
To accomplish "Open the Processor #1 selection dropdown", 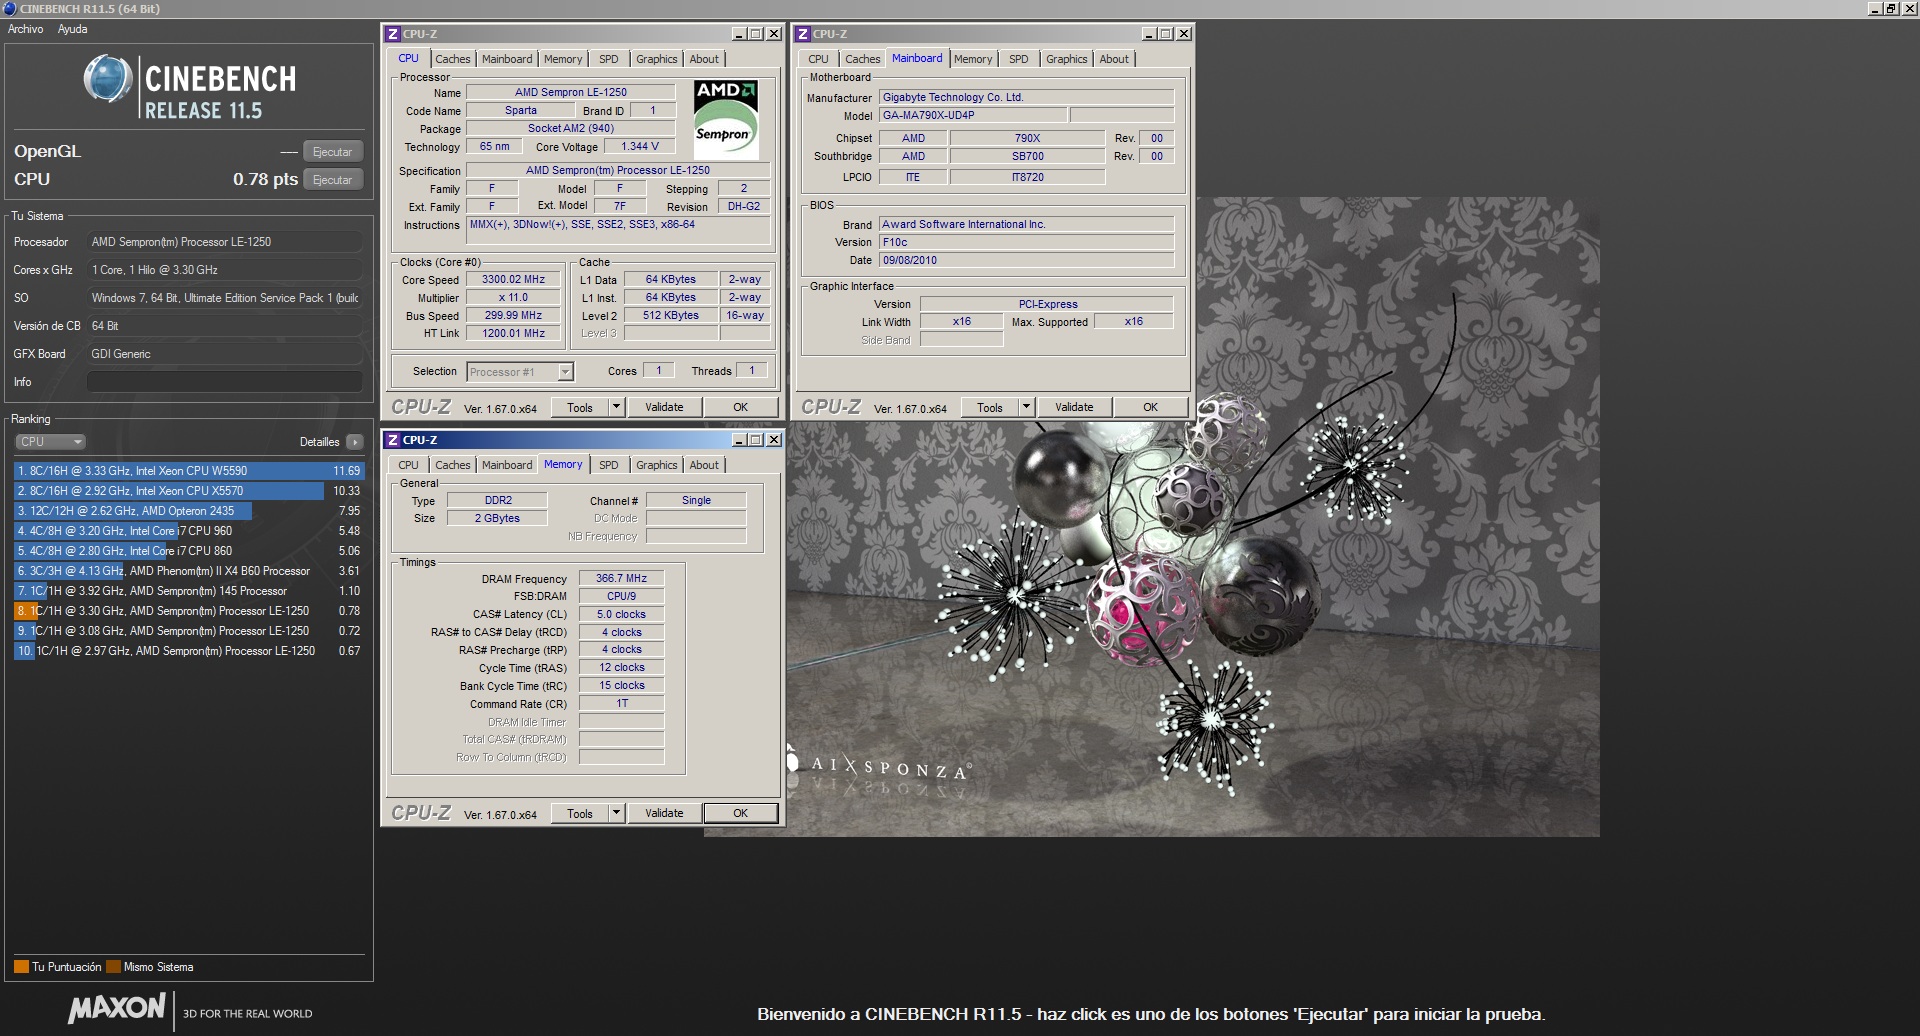I will click(x=520, y=372).
